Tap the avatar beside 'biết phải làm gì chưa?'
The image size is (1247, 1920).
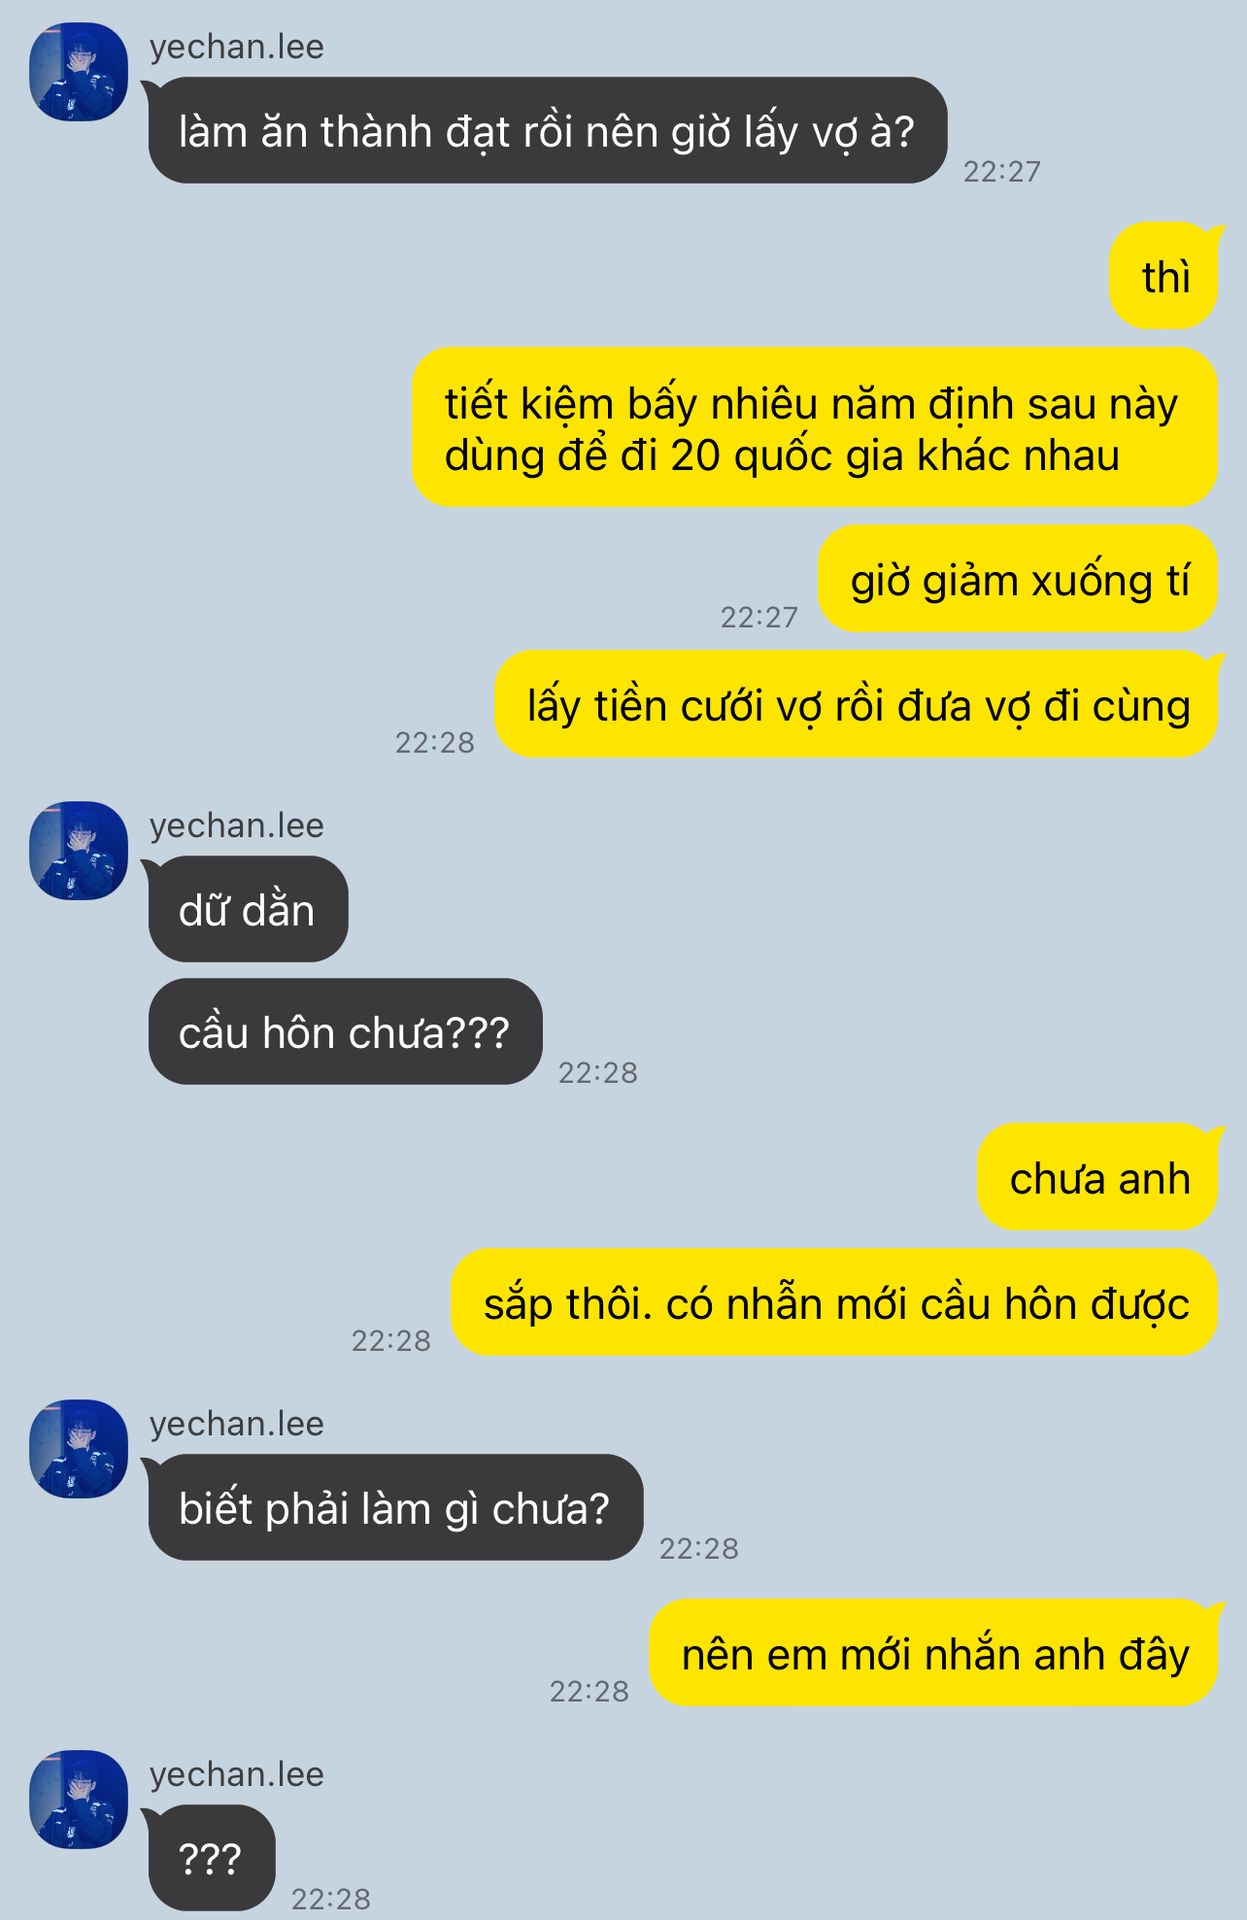(x=79, y=1448)
